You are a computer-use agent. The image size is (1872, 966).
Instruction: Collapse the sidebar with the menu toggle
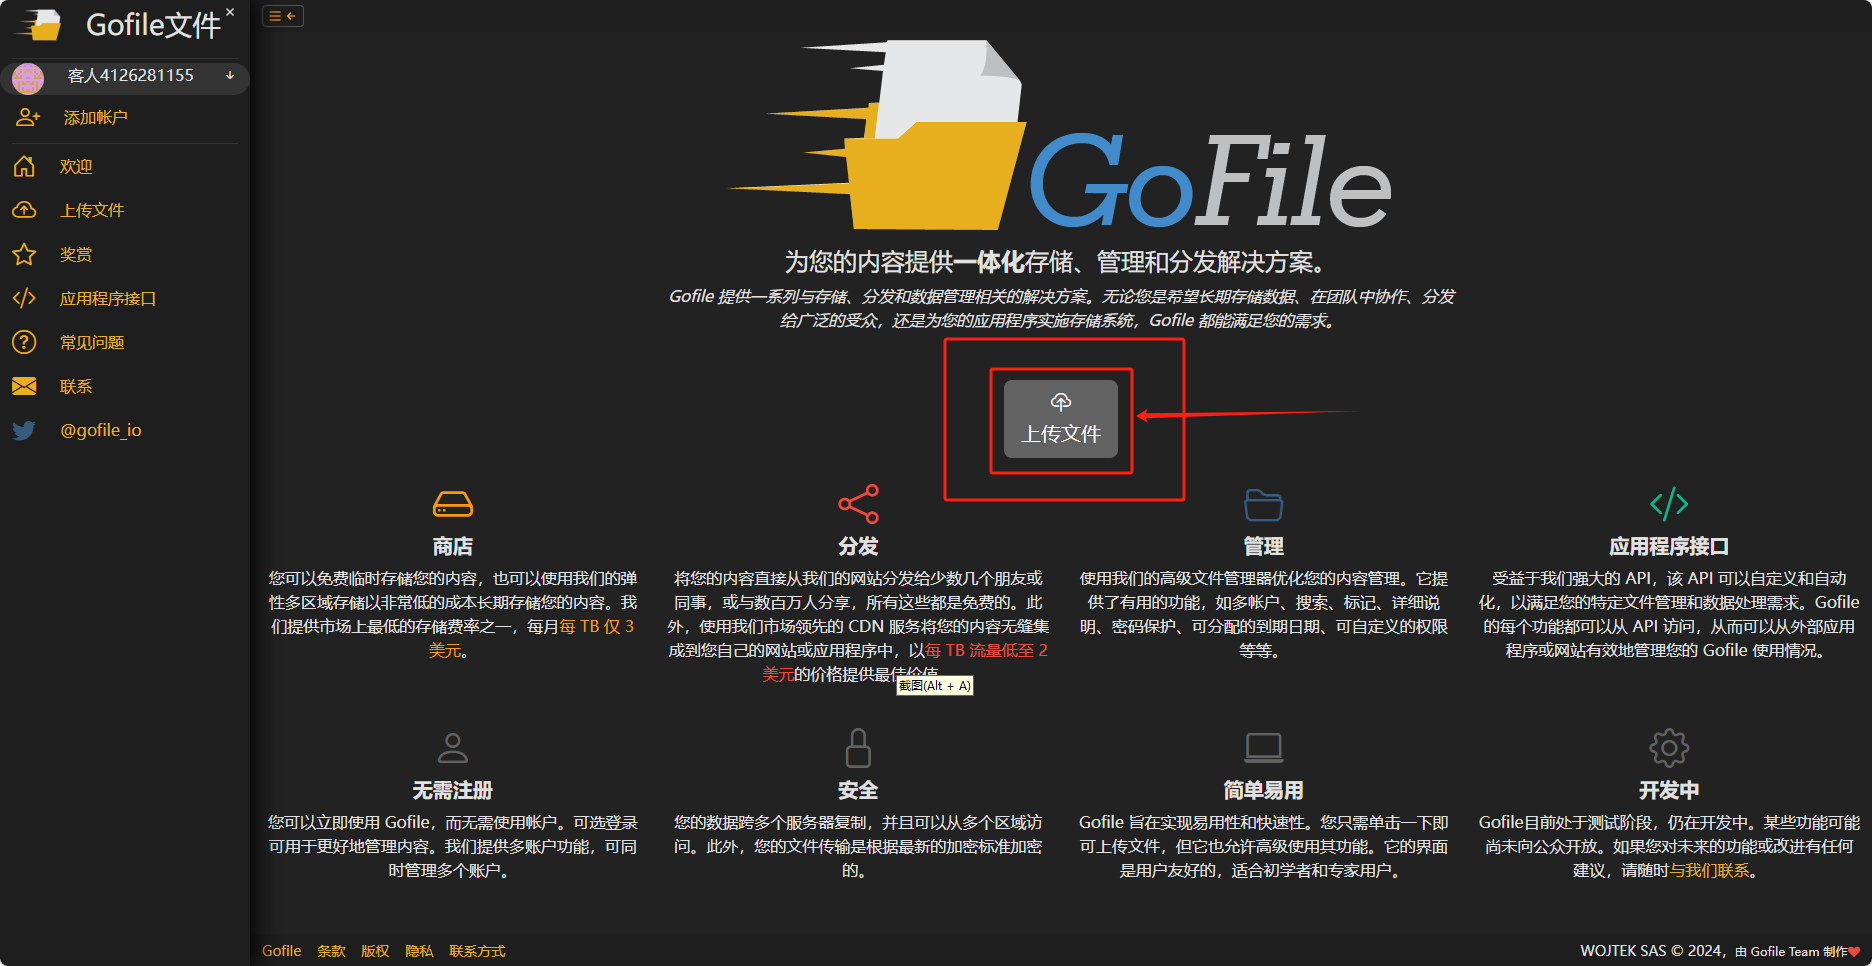(282, 16)
